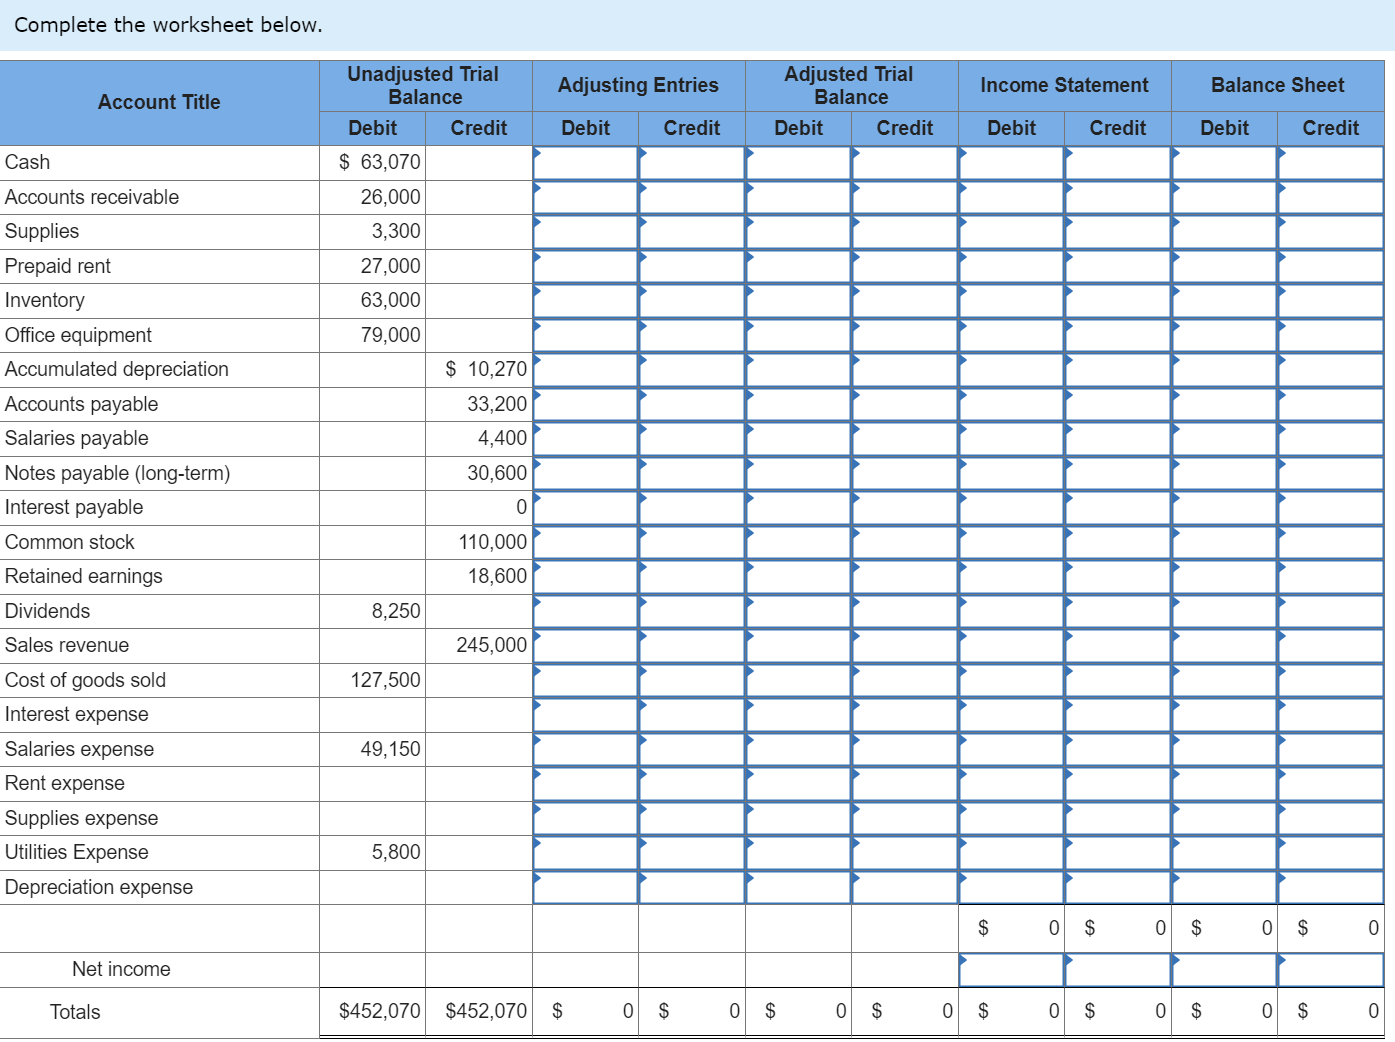The height and width of the screenshot is (1042, 1395).
Task: Click Supplies expense Income Statement Debit cell
Action: click(x=1011, y=818)
